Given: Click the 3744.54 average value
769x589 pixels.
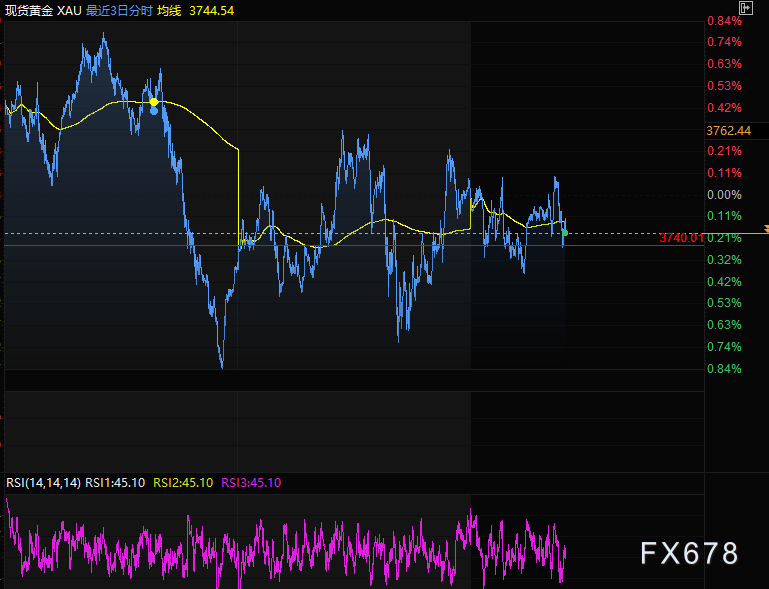Looking at the screenshot, I should click(x=212, y=9).
